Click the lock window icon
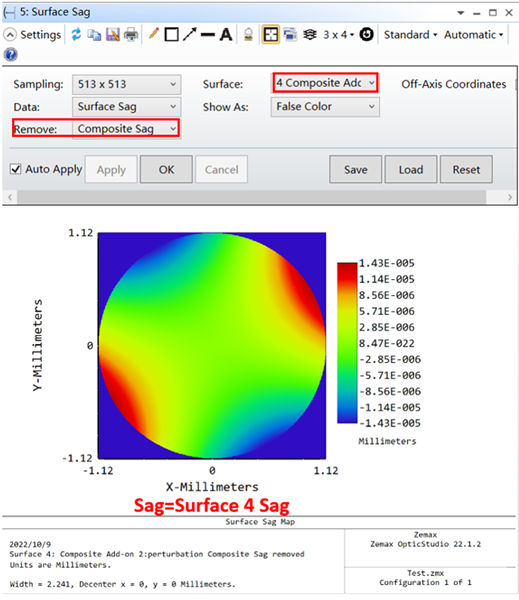Screen dimensions: 519x600 [x=248, y=35]
